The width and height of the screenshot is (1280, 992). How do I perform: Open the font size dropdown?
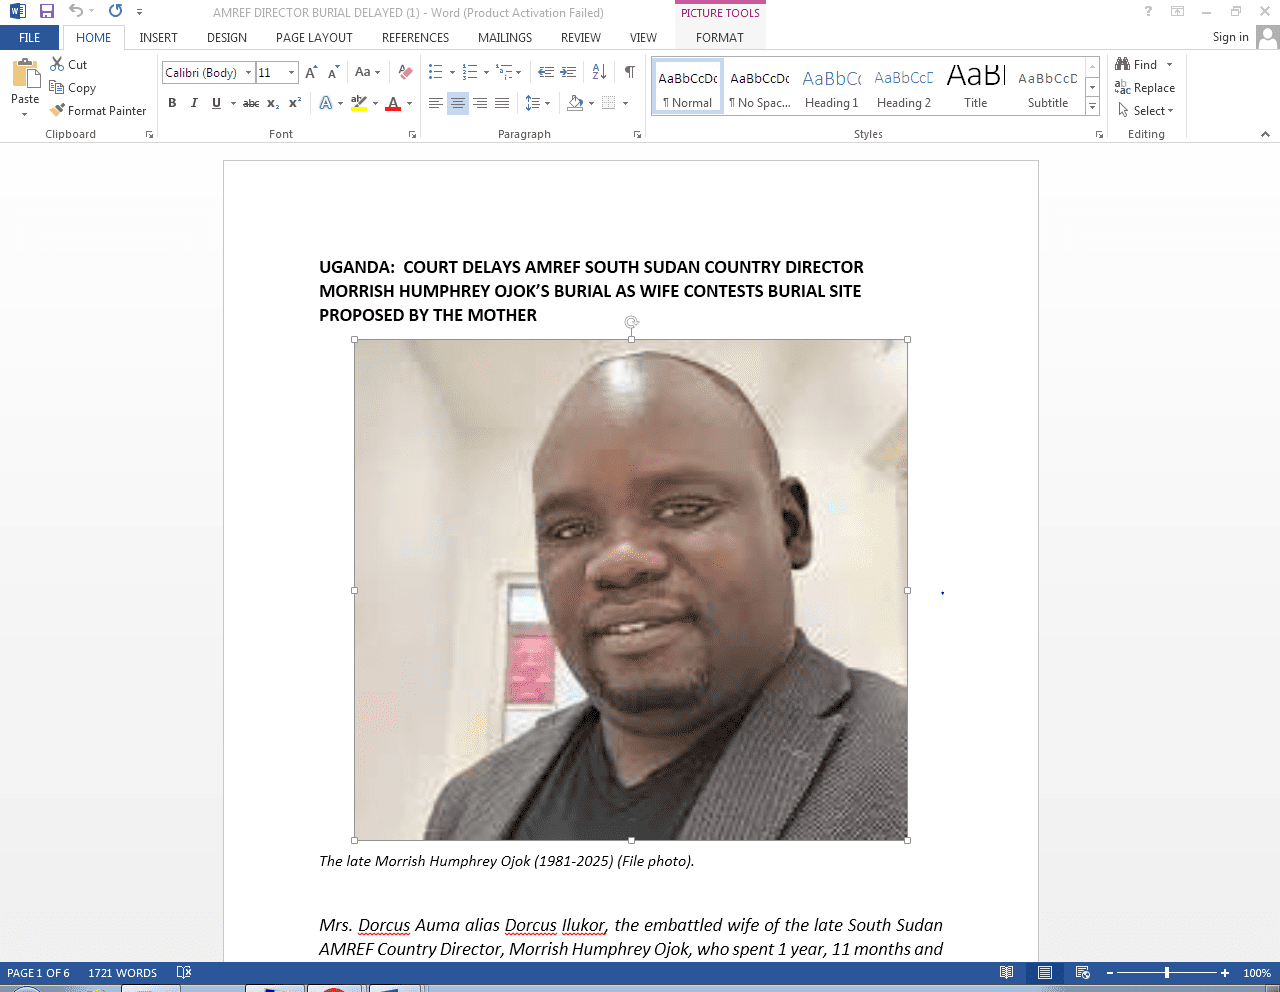click(x=291, y=73)
